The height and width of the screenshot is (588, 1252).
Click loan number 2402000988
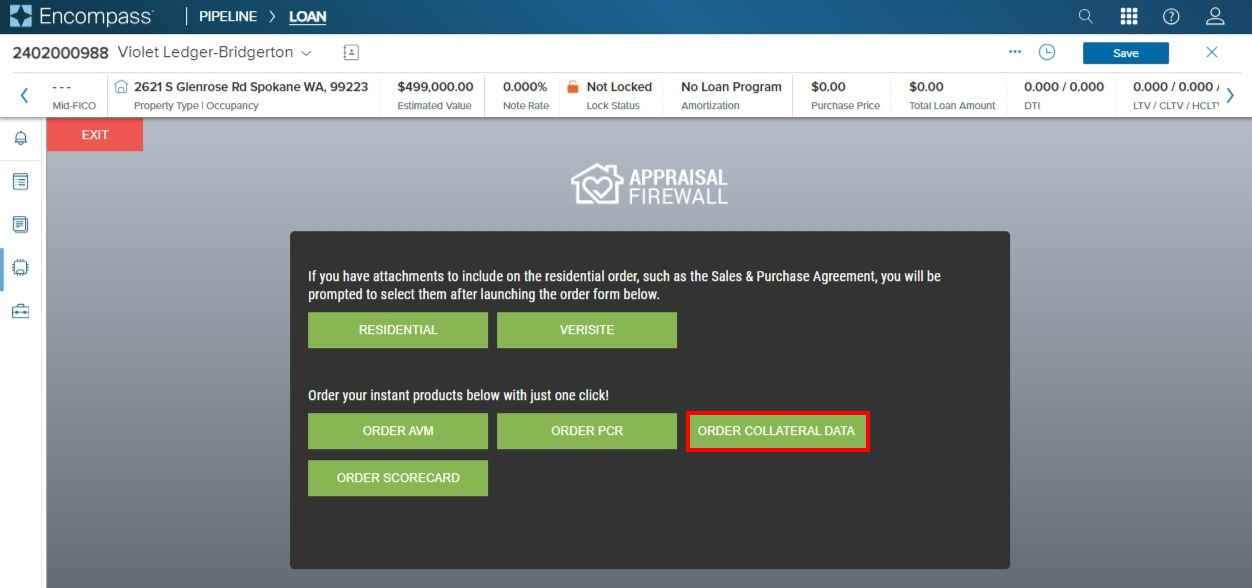point(60,52)
